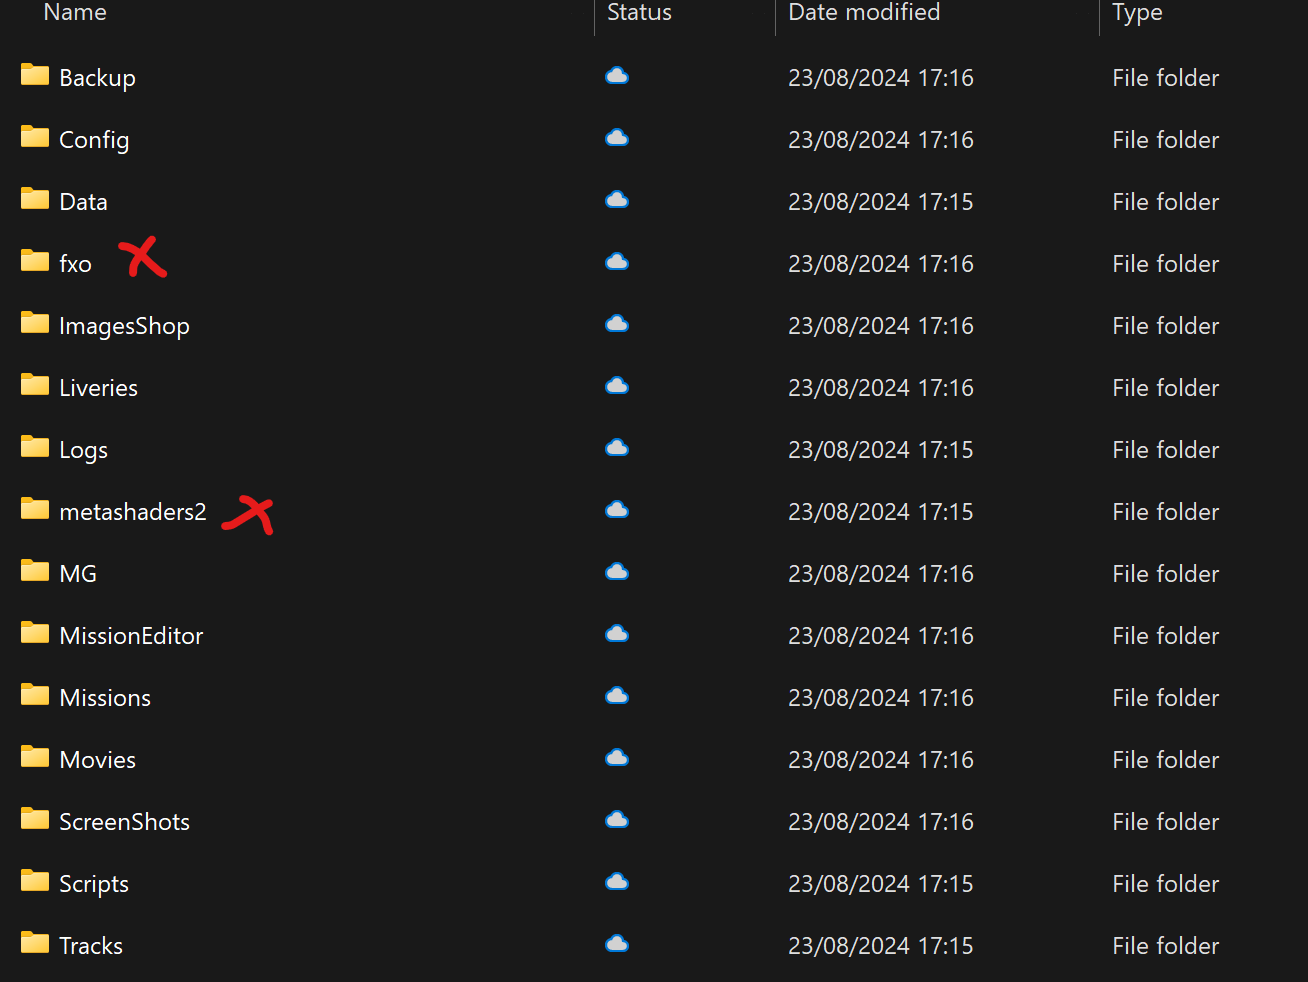
Task: Sort by Date modified column header
Action: (x=864, y=12)
